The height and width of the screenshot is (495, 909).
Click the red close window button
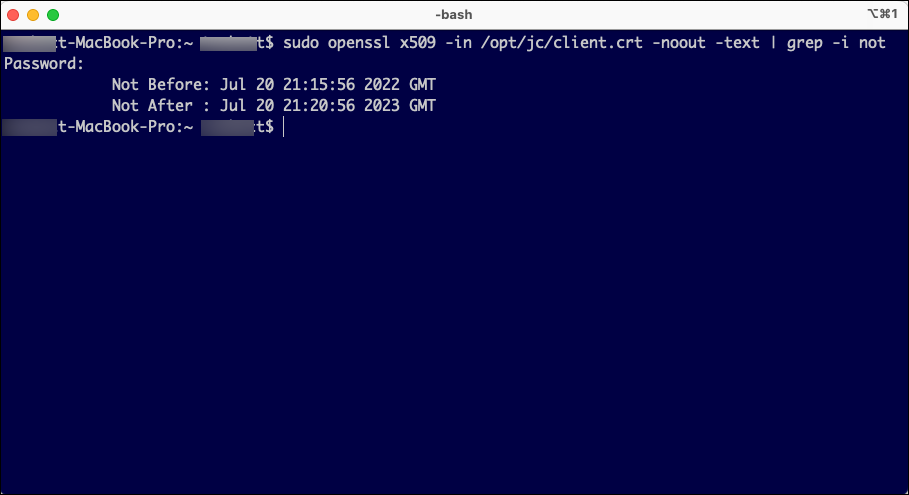(x=13, y=15)
